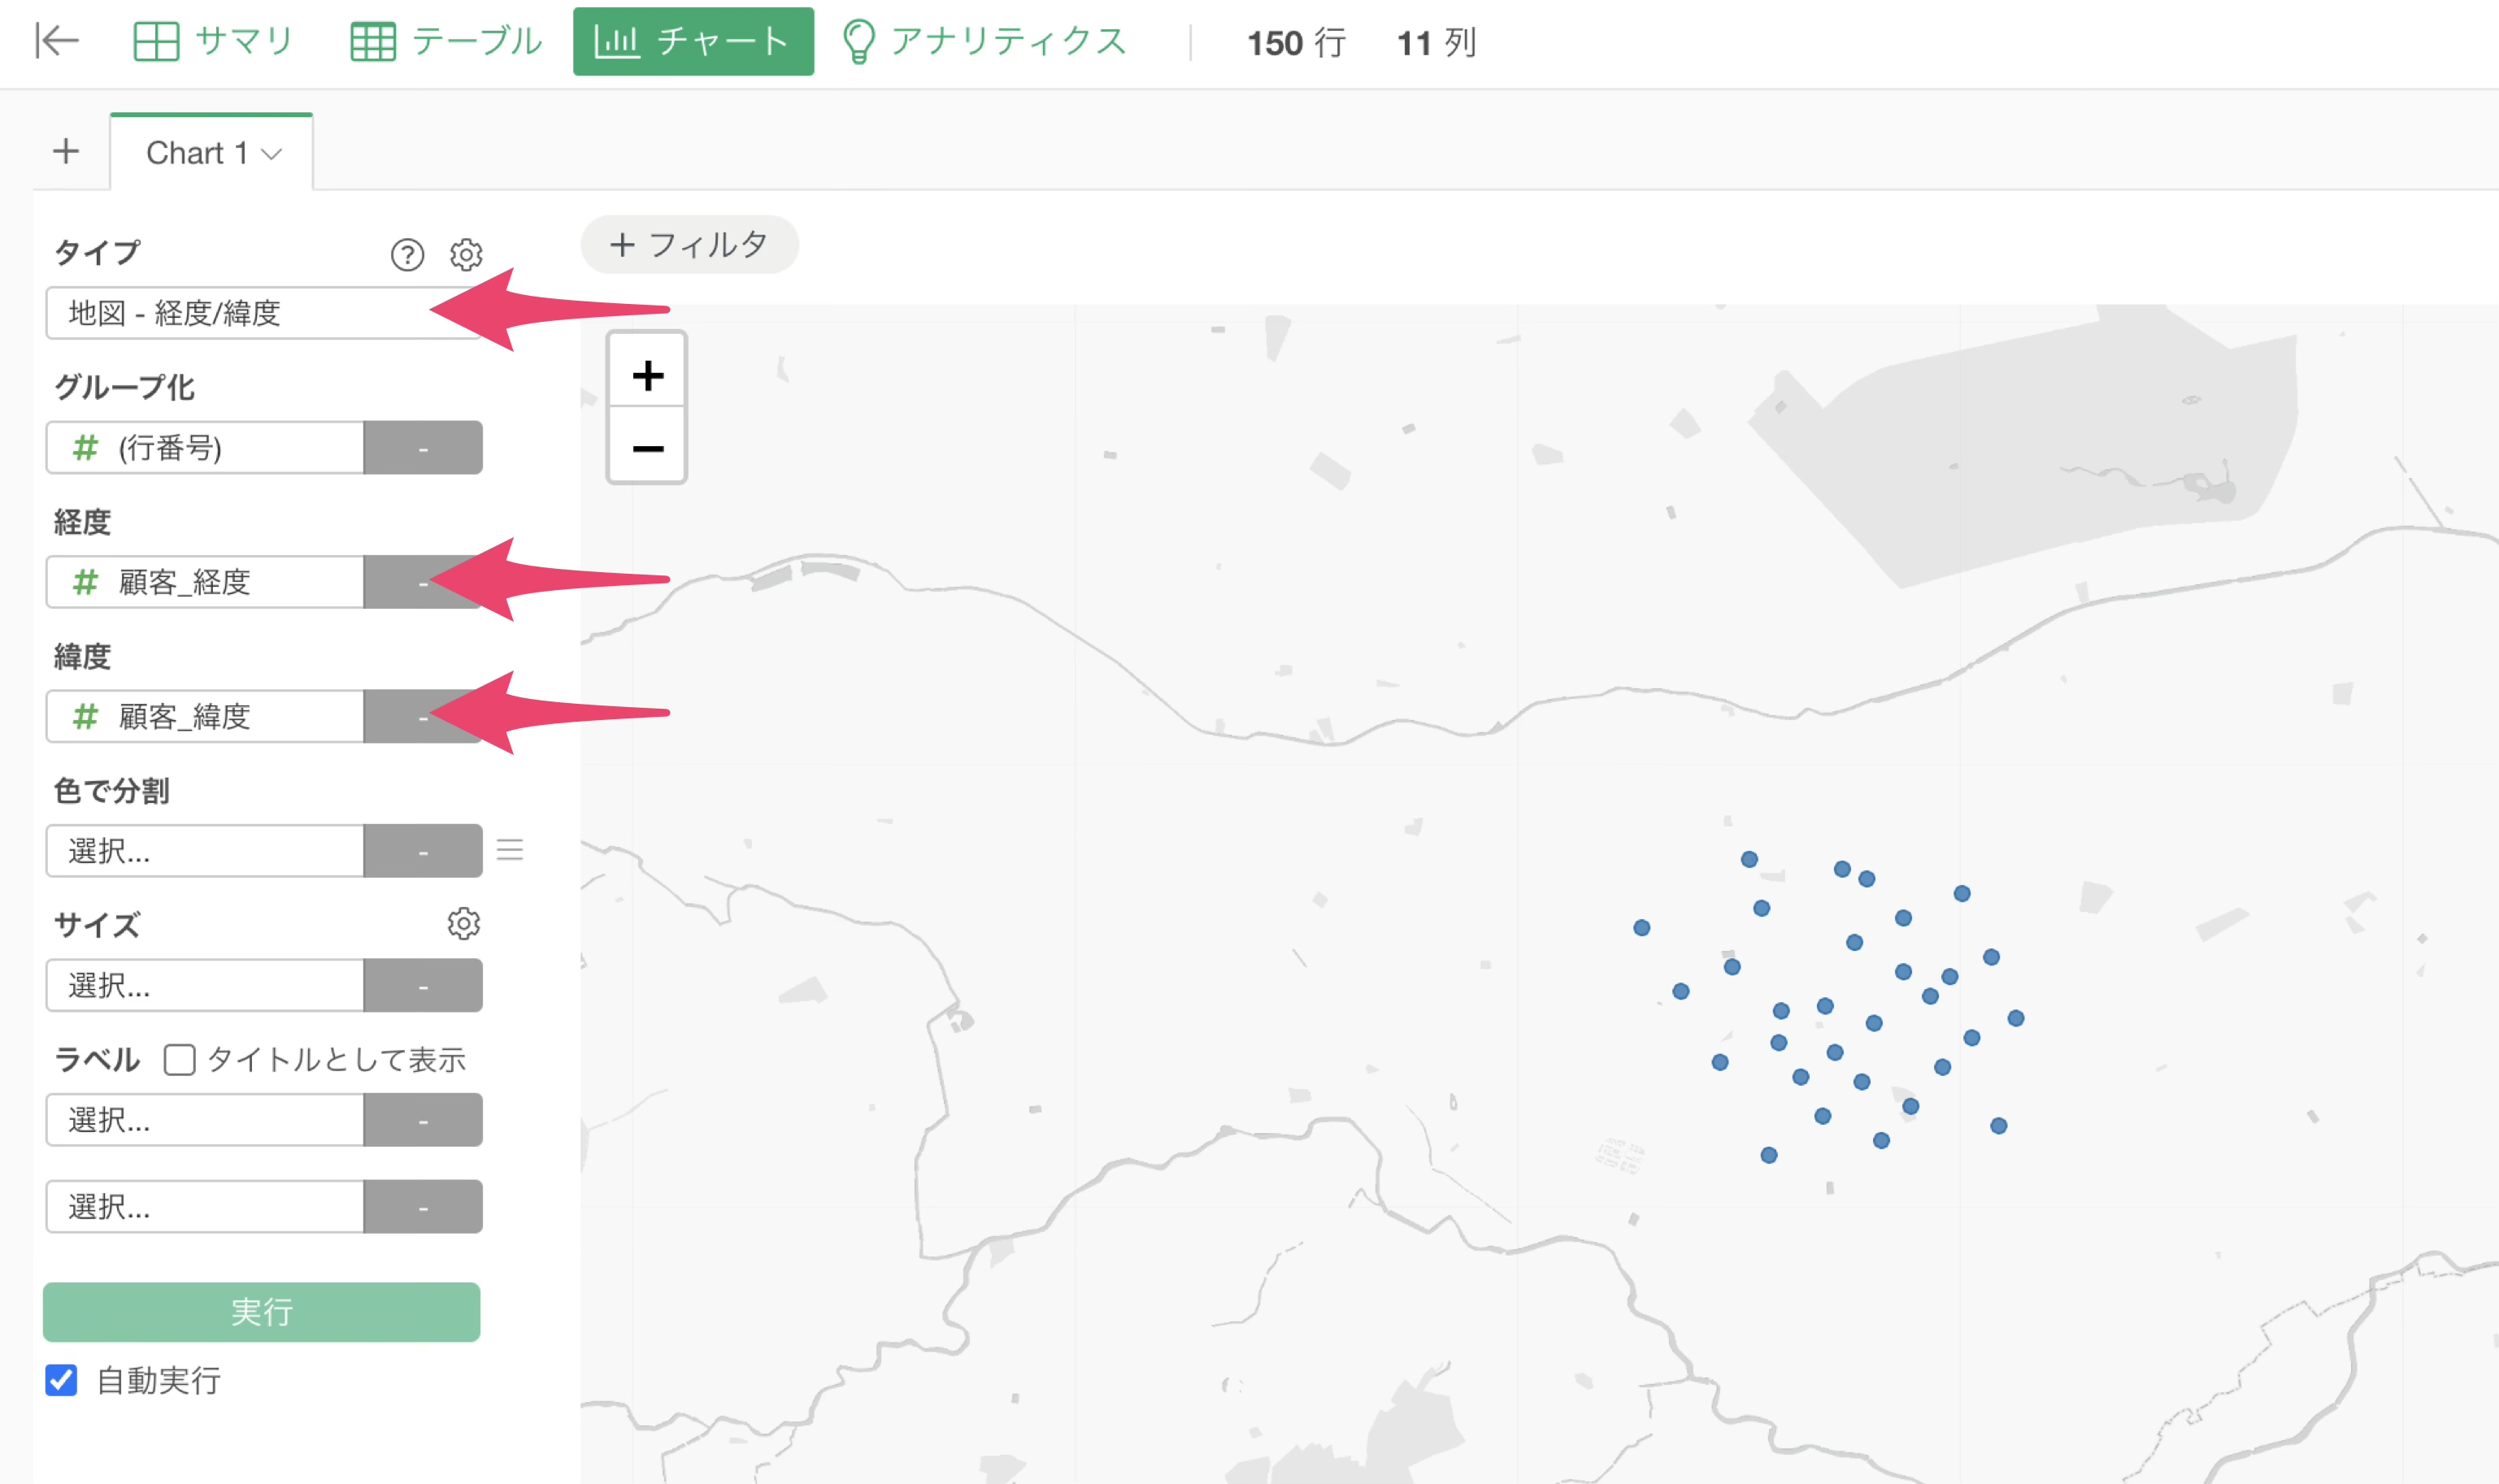Zoom in on the map
The image size is (2499, 1484).
click(x=647, y=375)
